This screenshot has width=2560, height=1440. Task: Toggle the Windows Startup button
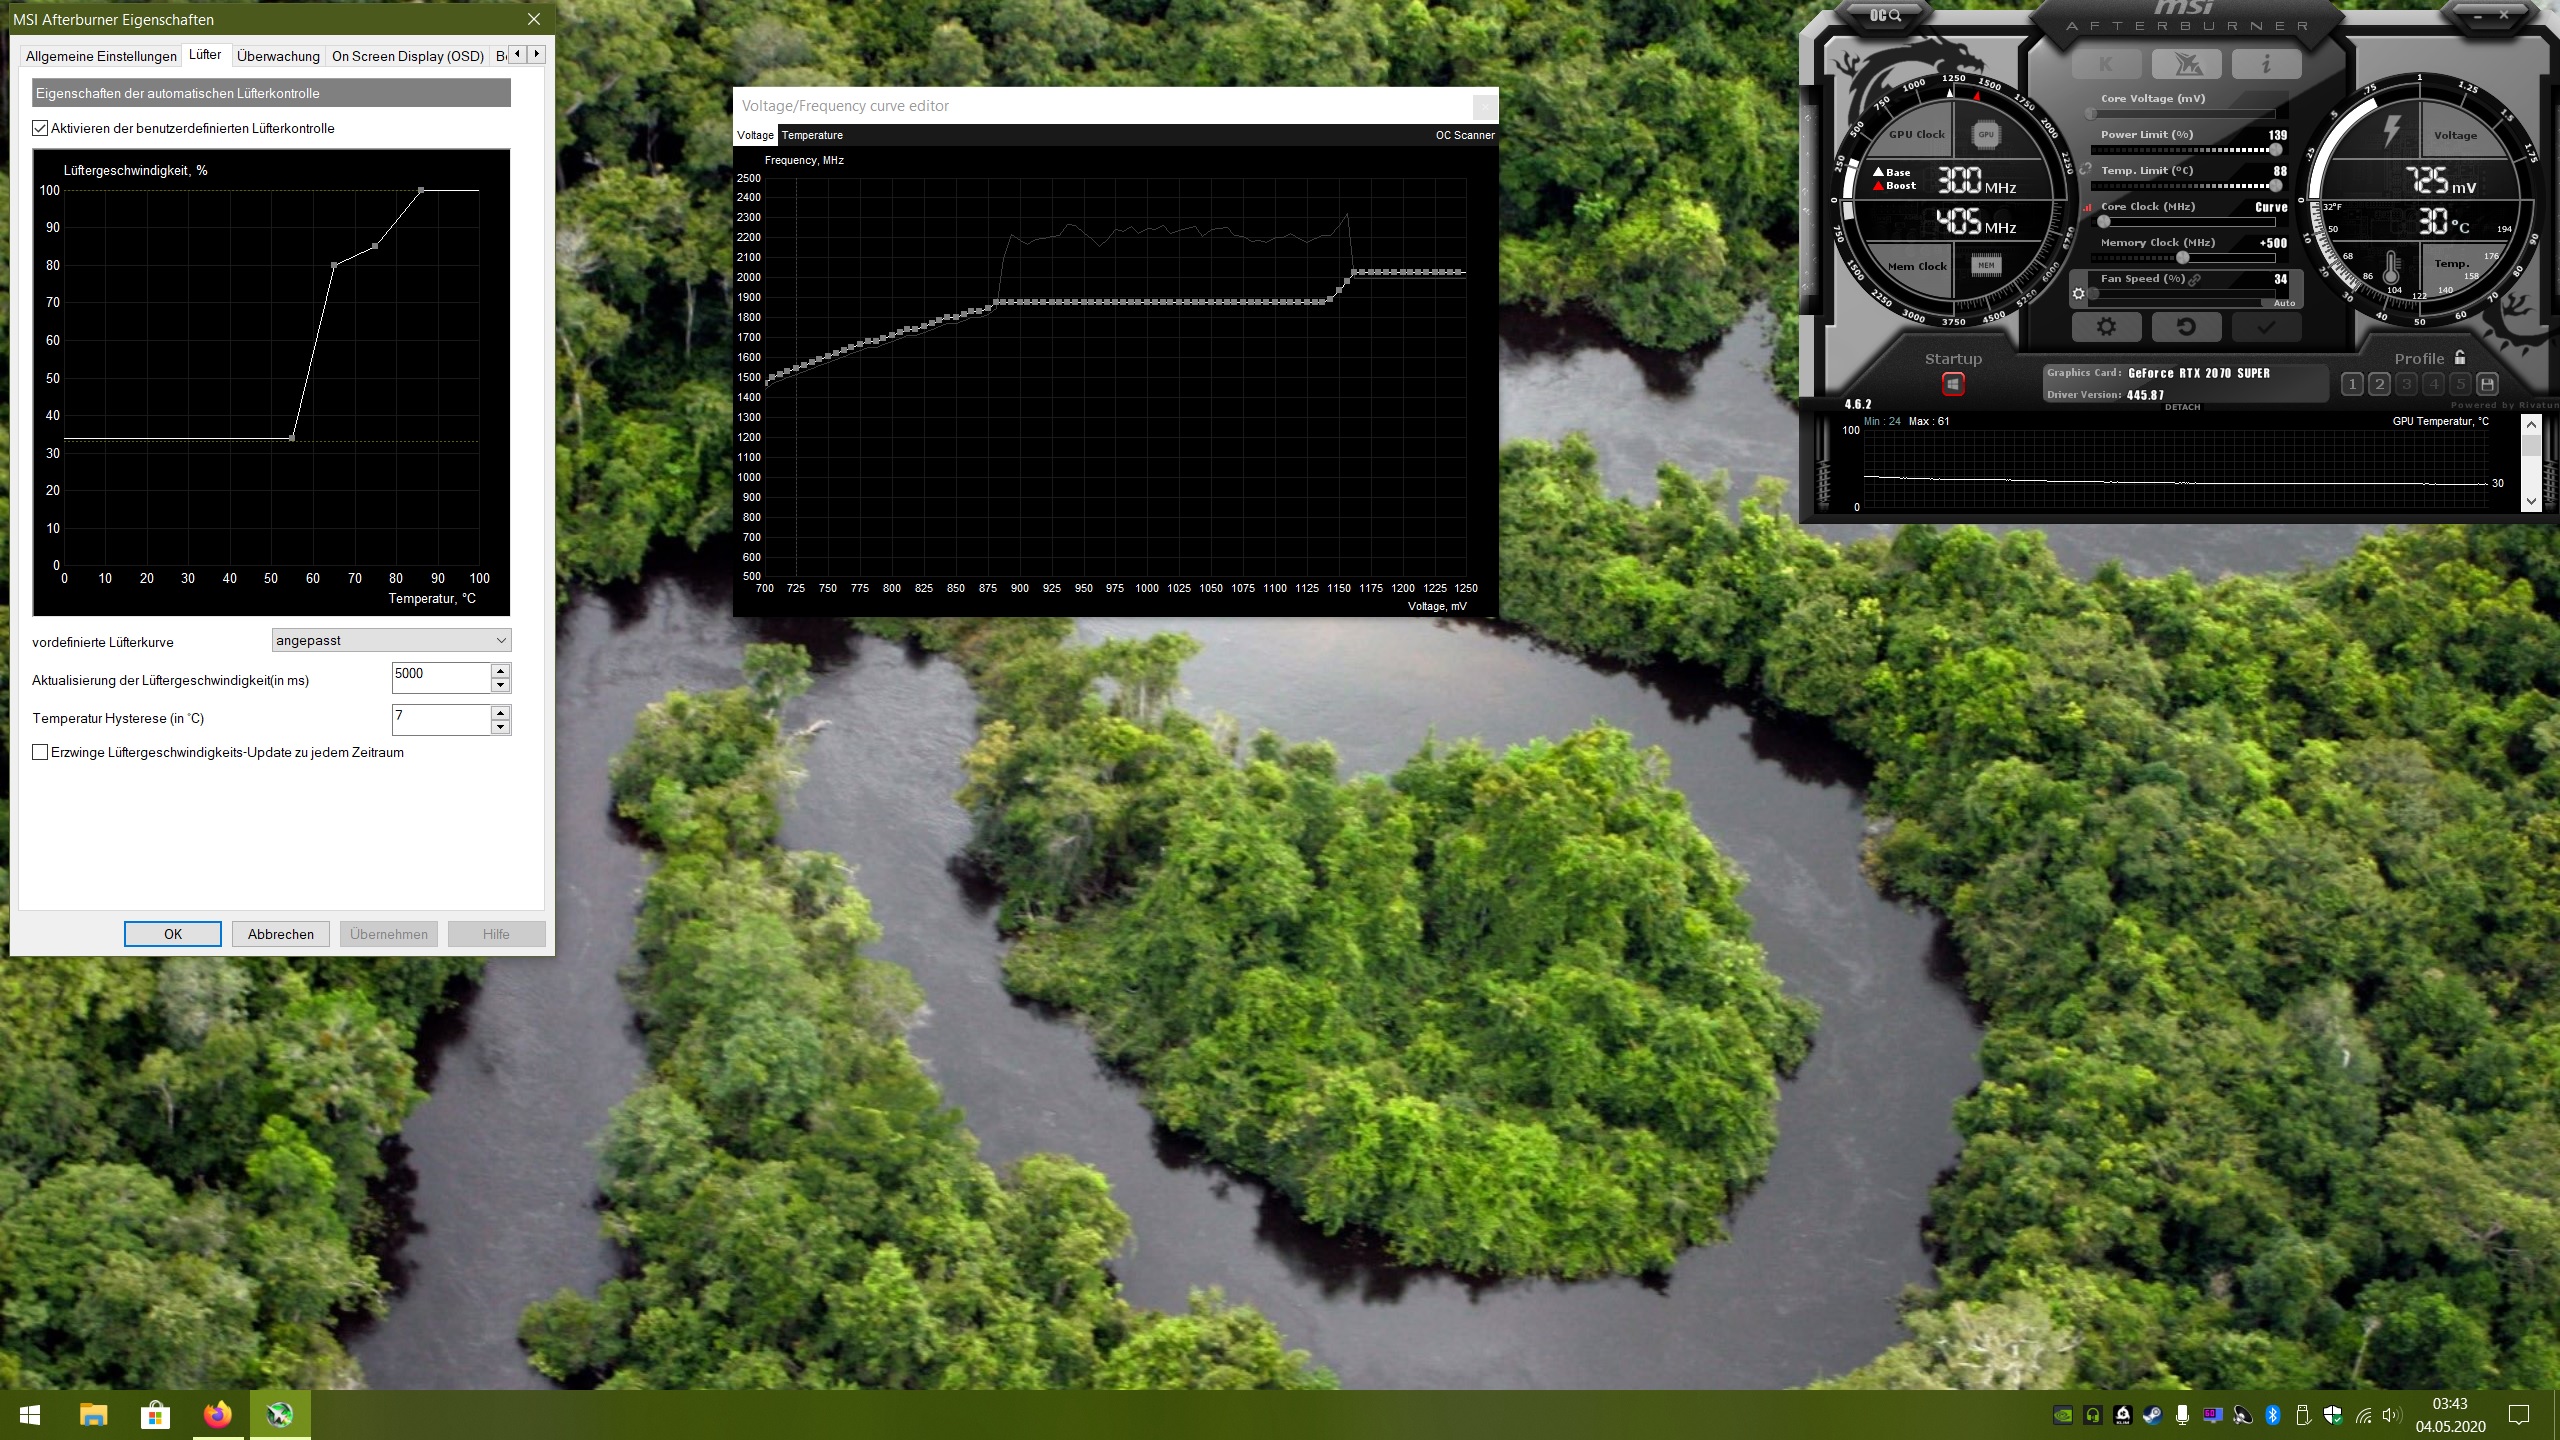coord(1953,384)
